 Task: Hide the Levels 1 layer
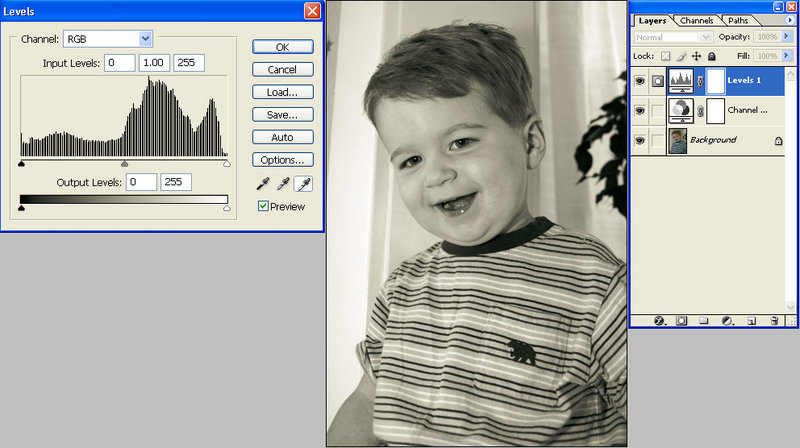(639, 81)
